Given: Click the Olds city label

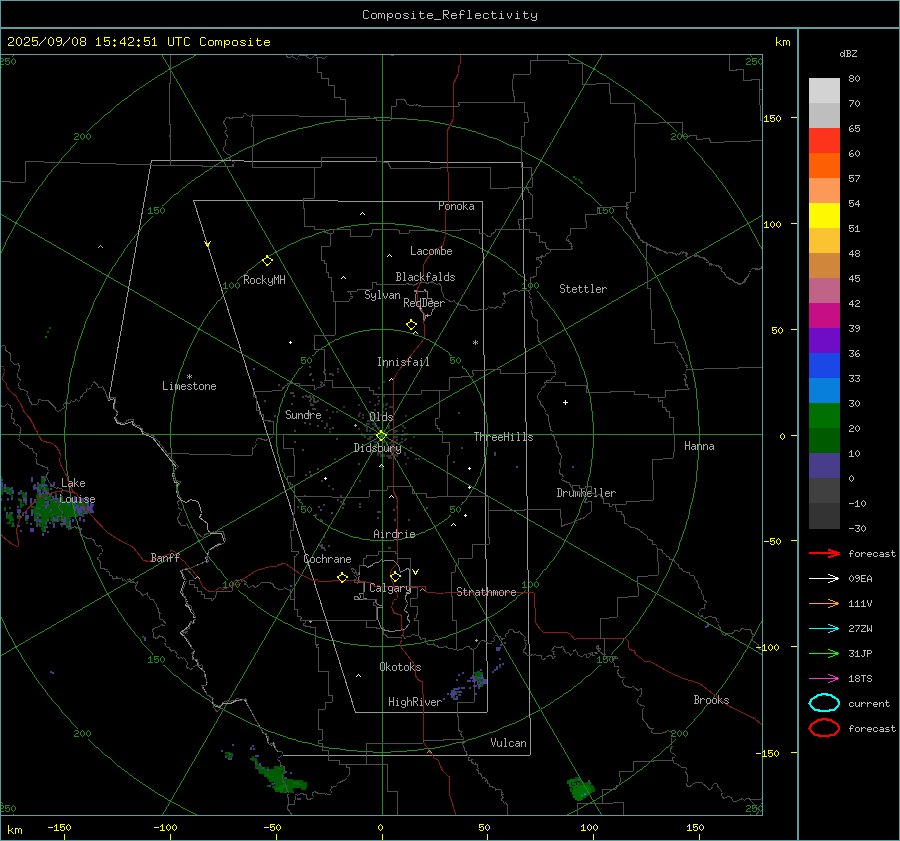Looking at the screenshot, I should (x=381, y=417).
